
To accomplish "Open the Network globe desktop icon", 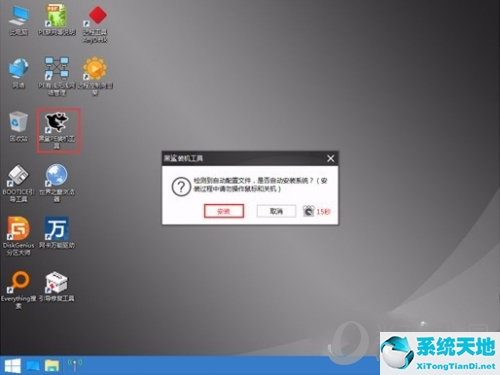I will [19, 73].
